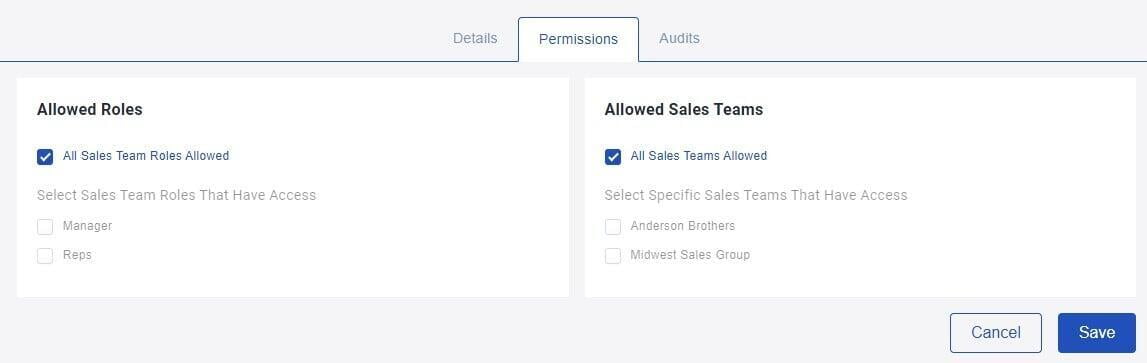Click the 'Anderson Brothers' label text
Screen dimensions: 1147x363
pos(682,226)
